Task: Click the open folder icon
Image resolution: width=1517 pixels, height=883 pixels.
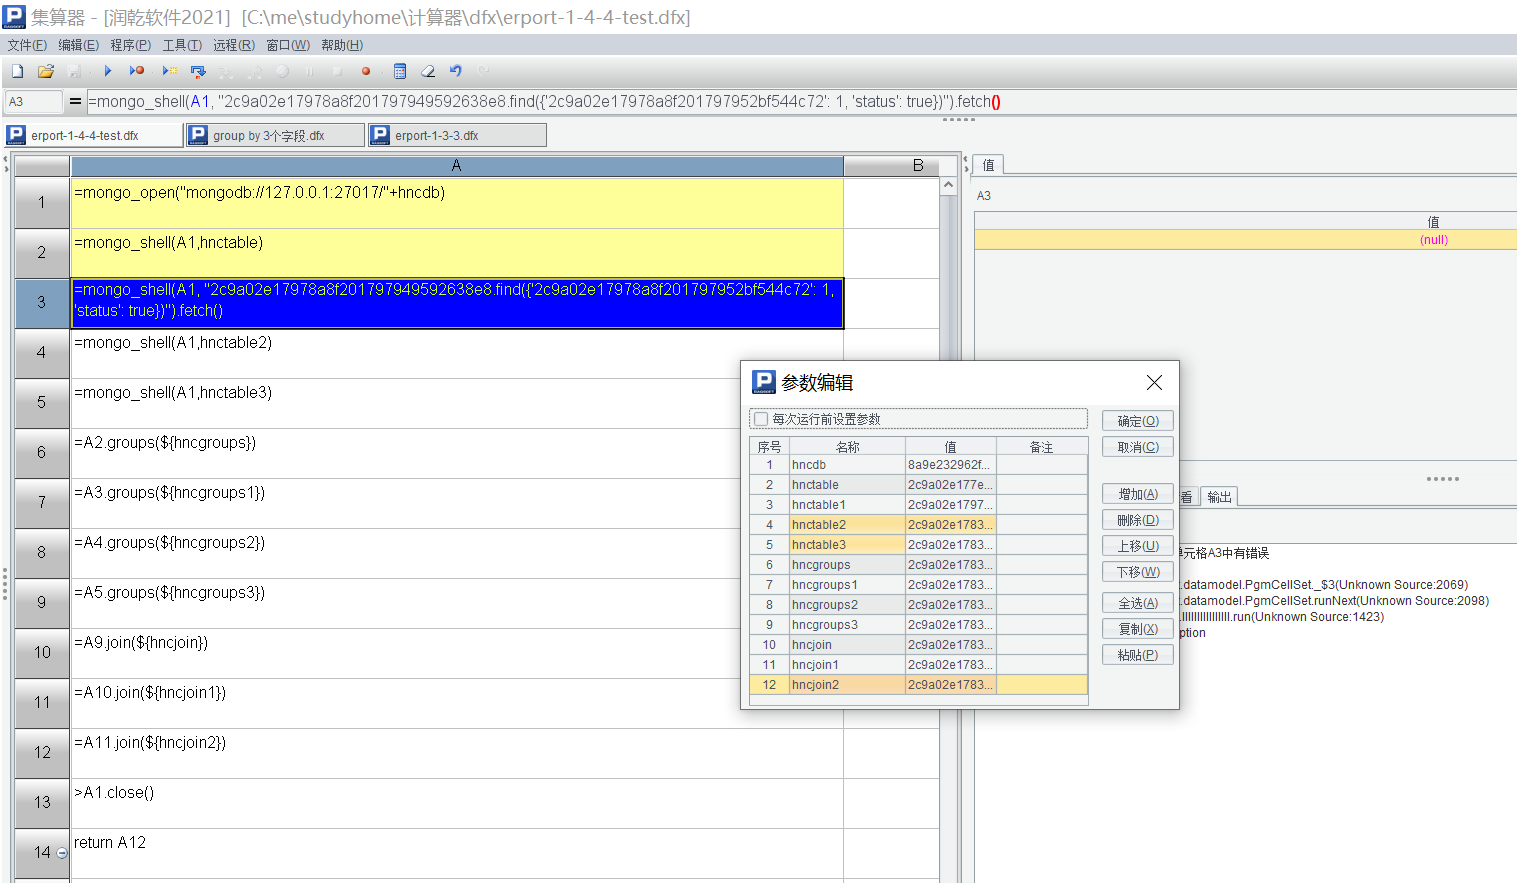Action: [45, 71]
